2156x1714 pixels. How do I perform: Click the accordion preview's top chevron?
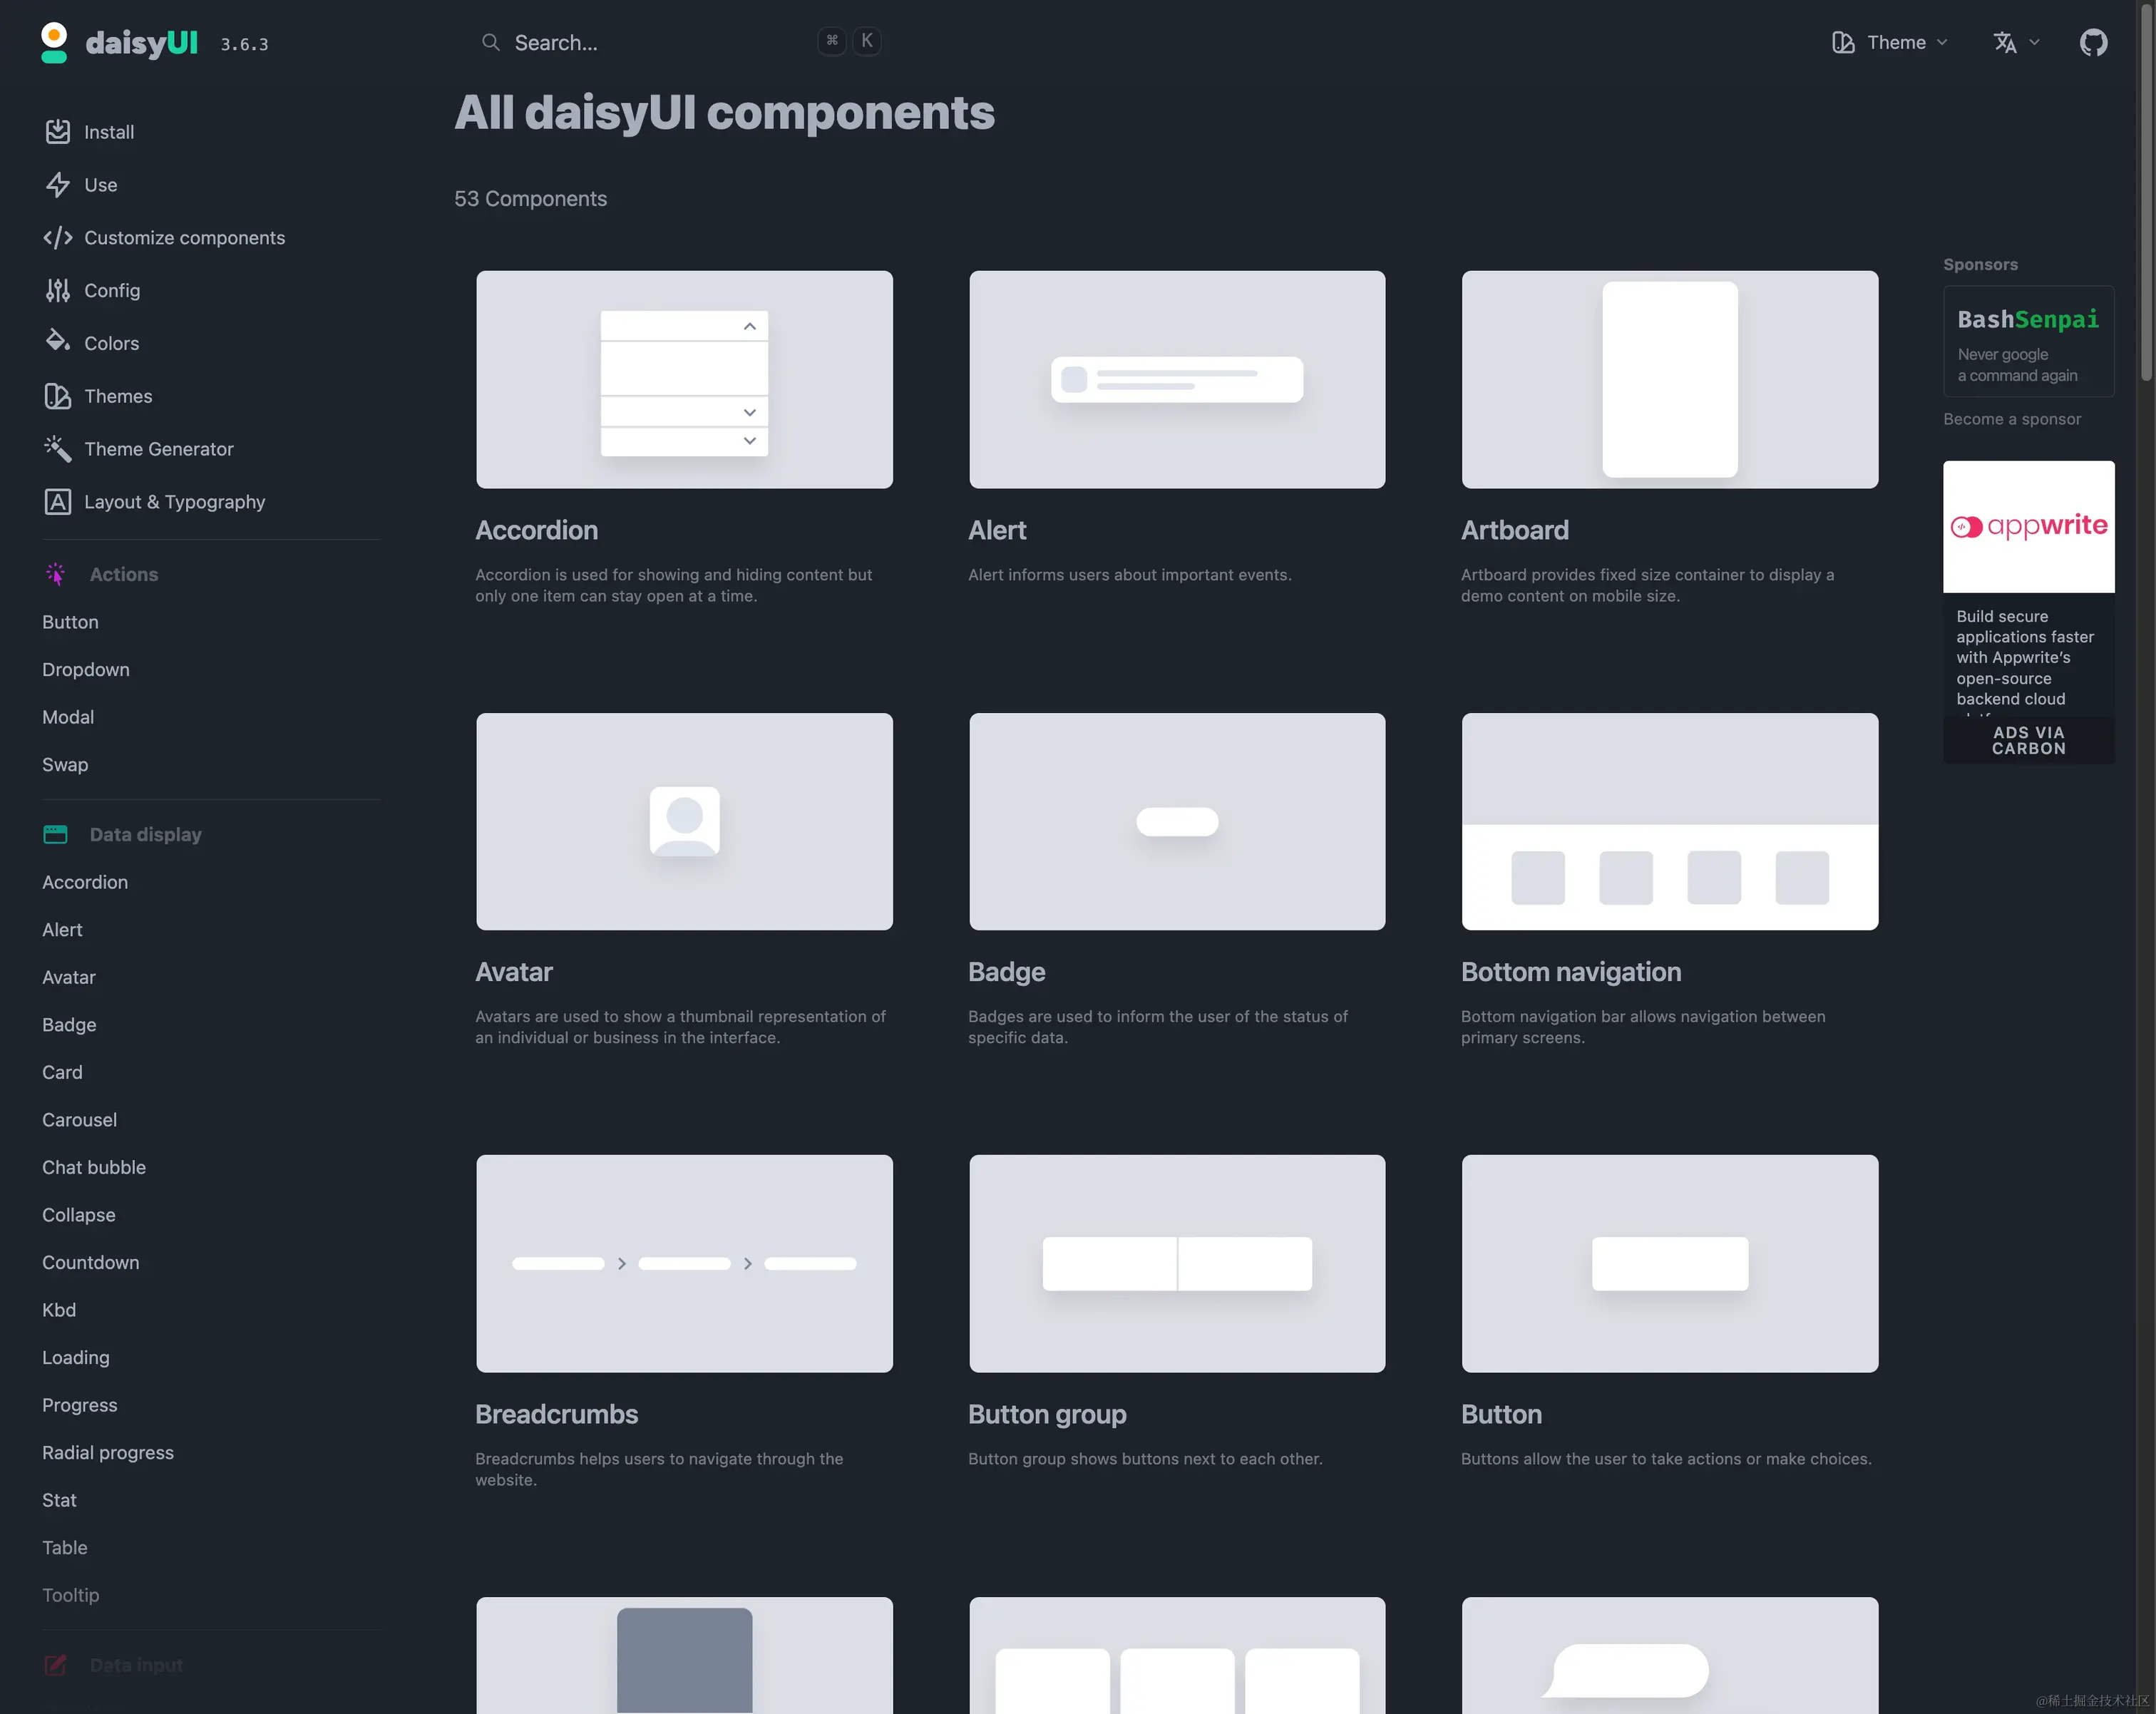(x=749, y=327)
